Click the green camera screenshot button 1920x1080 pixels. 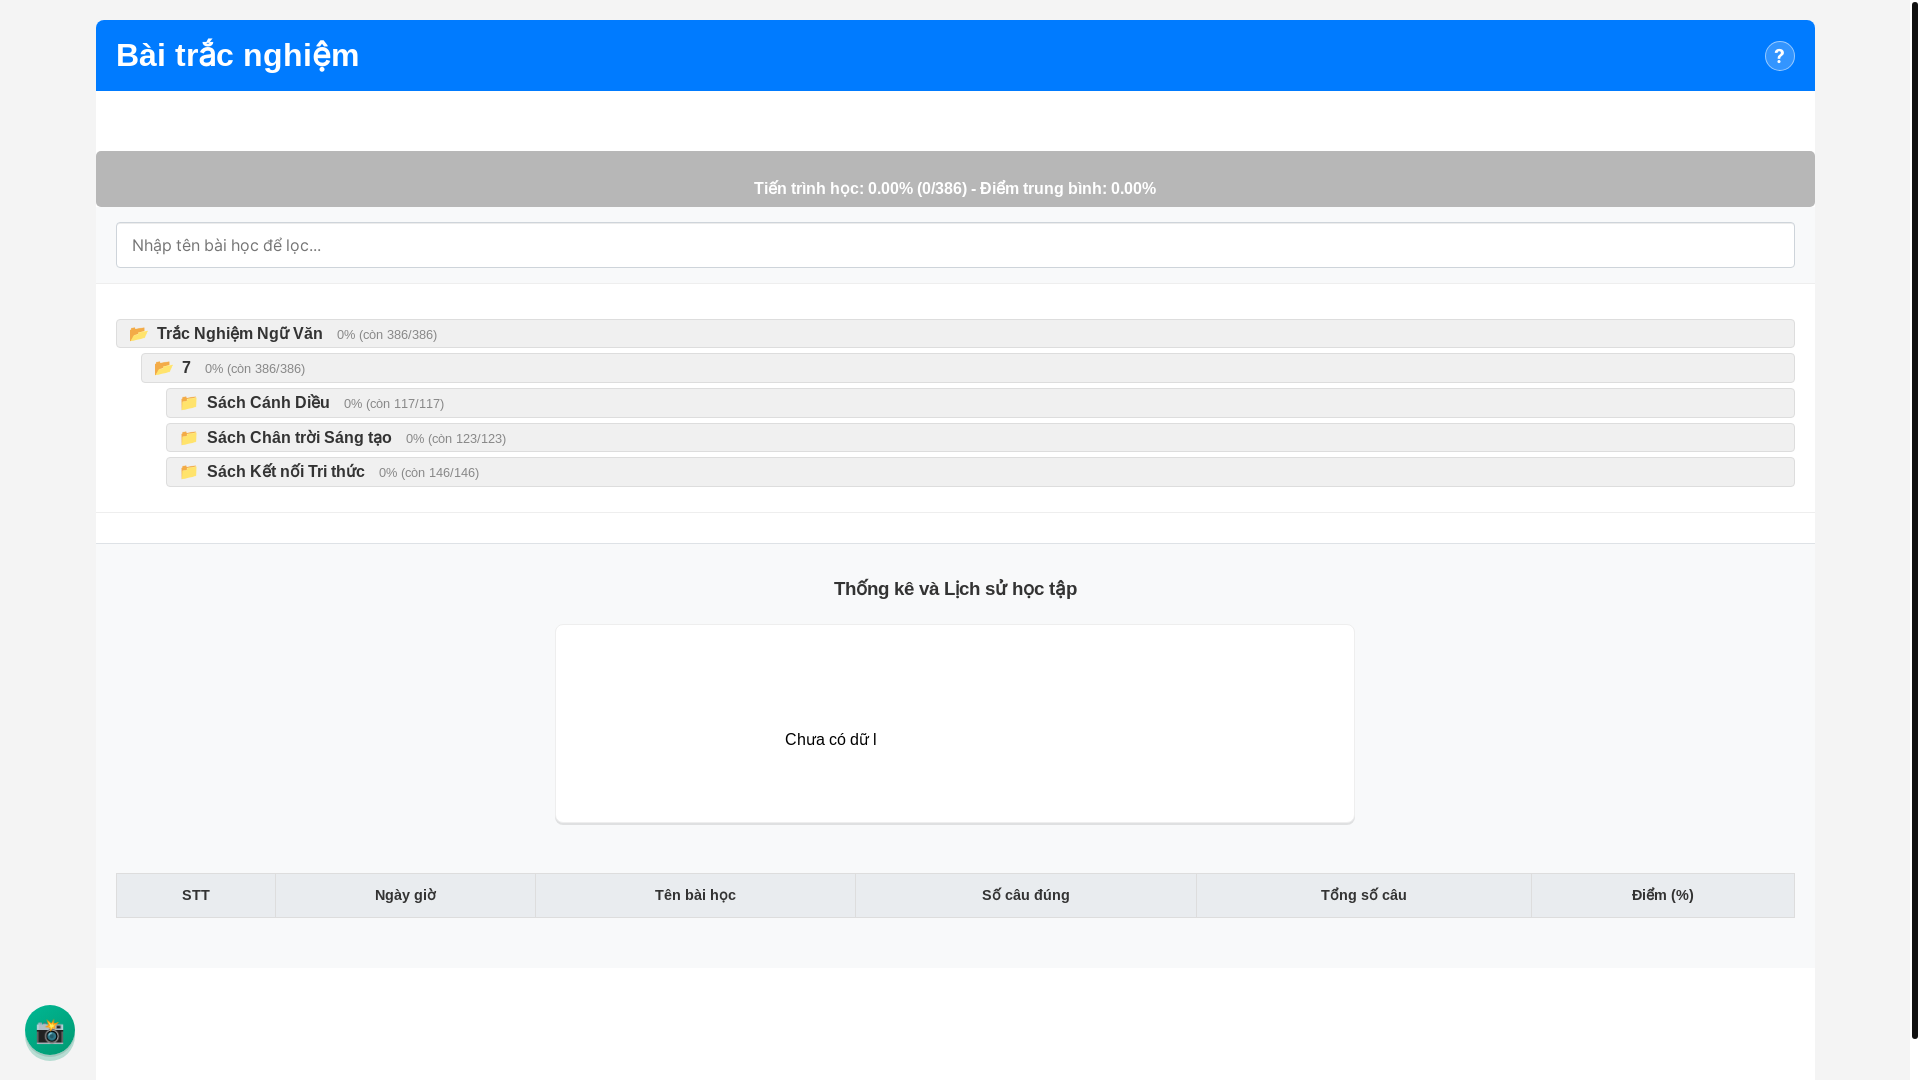(50, 1030)
